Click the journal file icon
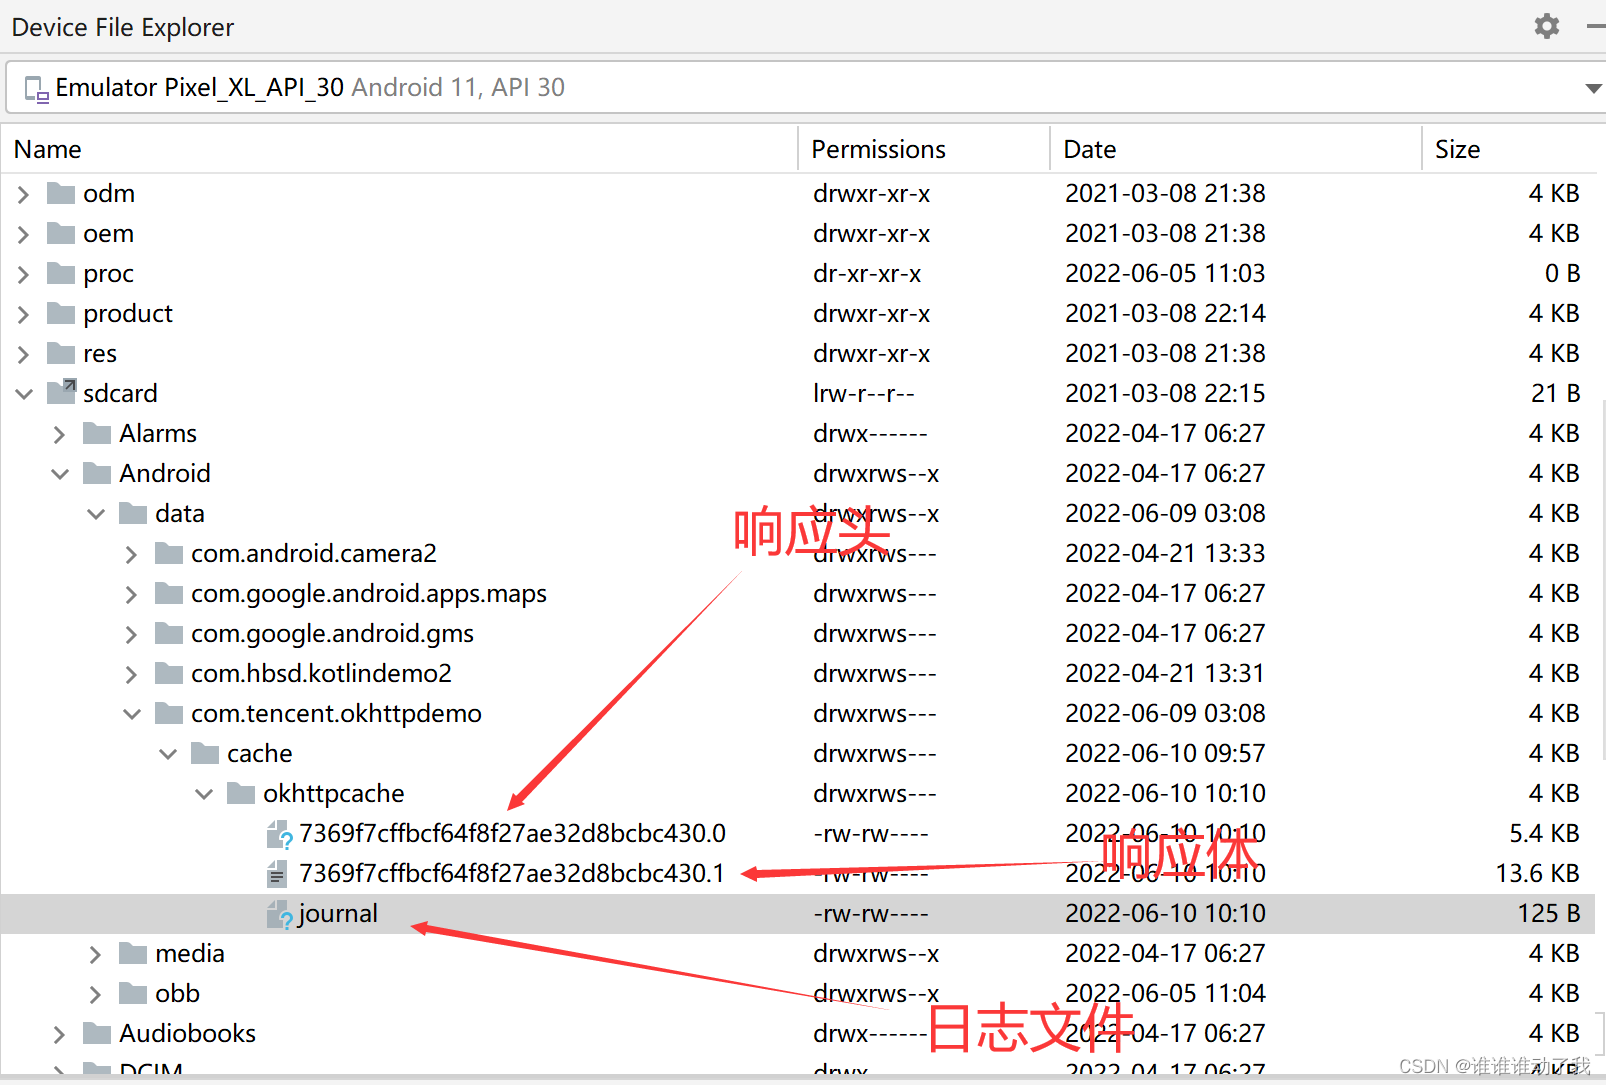 (277, 913)
